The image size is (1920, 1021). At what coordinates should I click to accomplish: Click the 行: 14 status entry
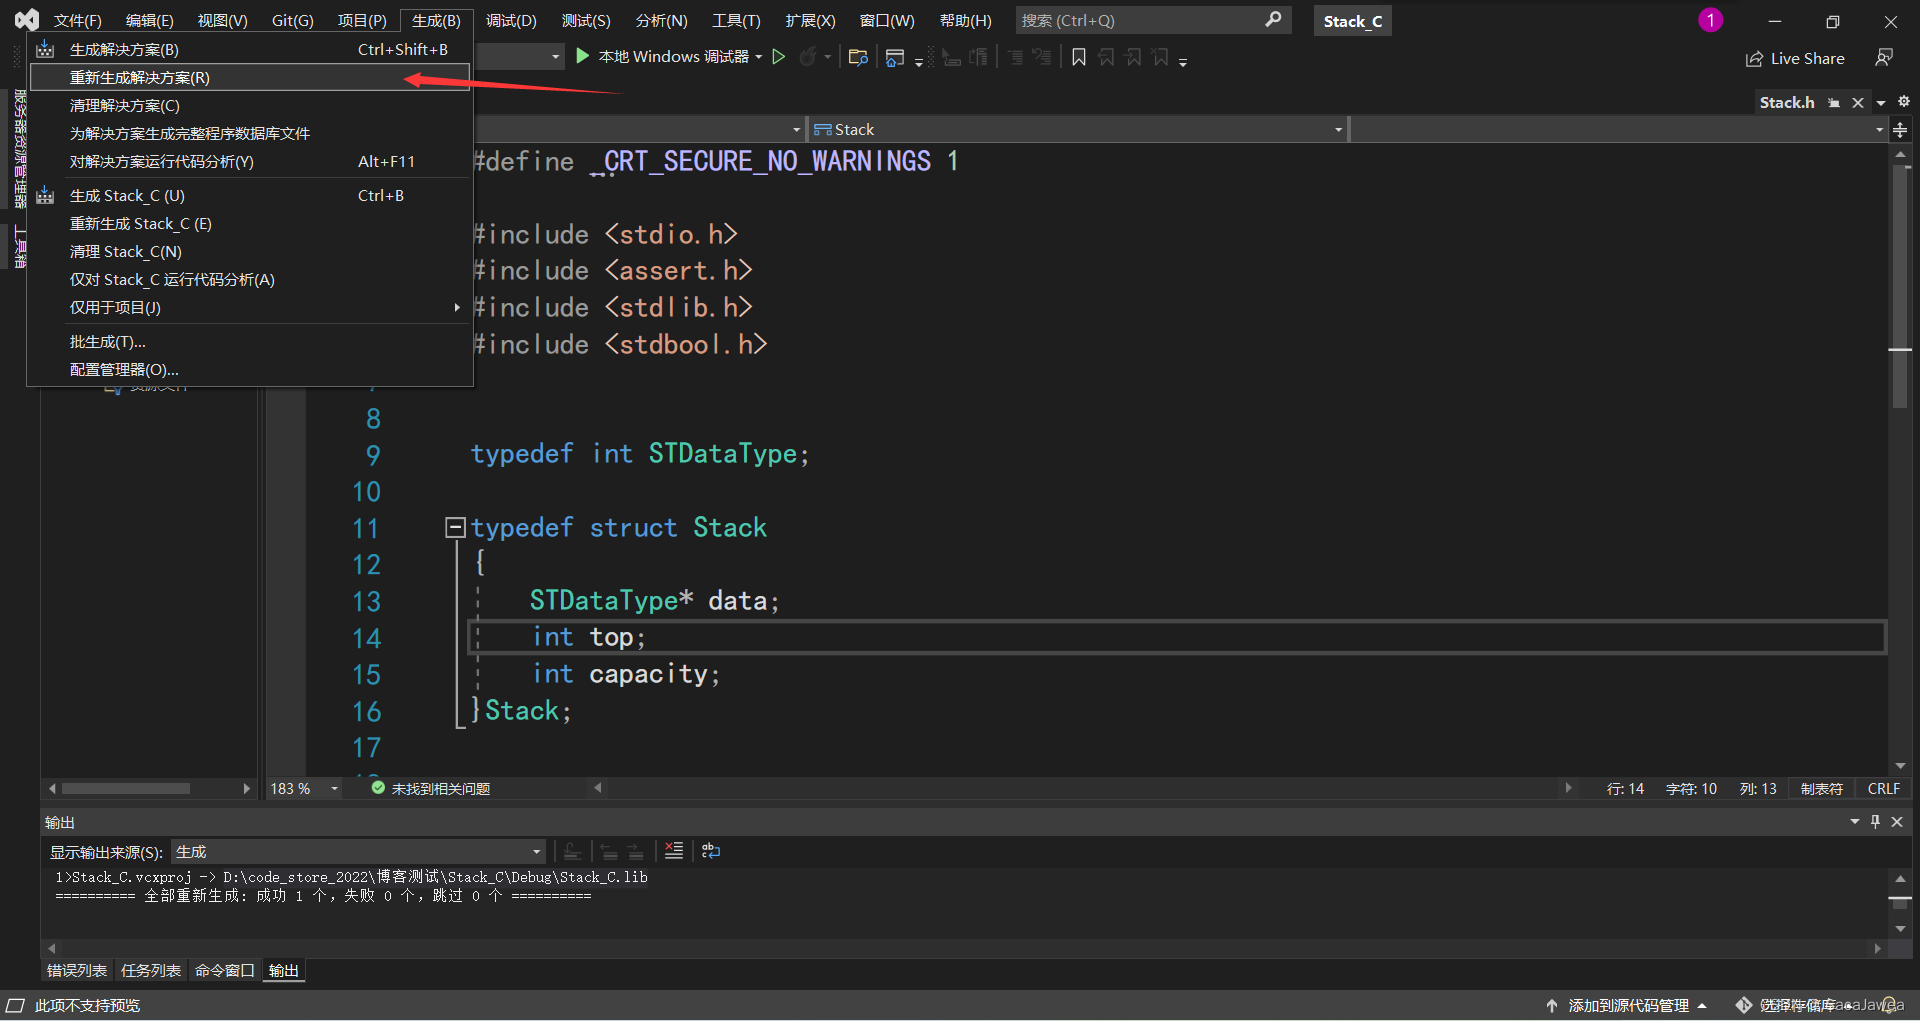(1625, 789)
